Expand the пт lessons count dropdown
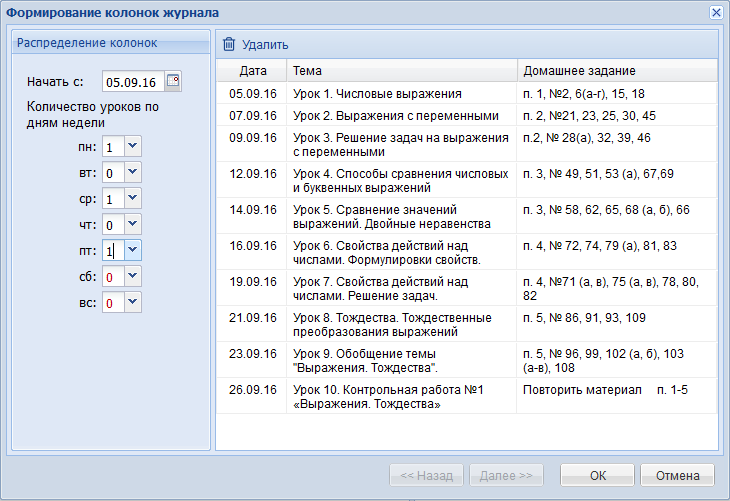The height and width of the screenshot is (501, 730). pyautogui.click(x=133, y=251)
